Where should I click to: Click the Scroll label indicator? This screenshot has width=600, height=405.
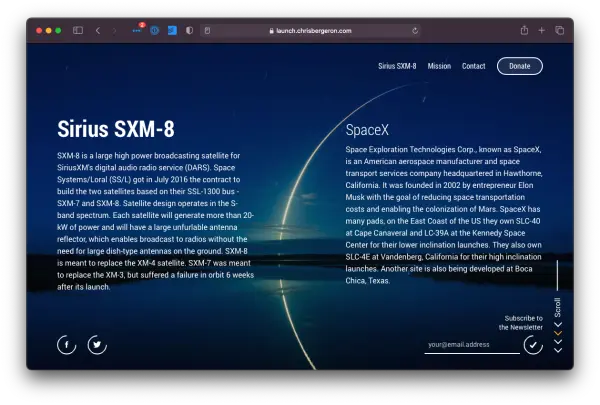[x=558, y=307]
